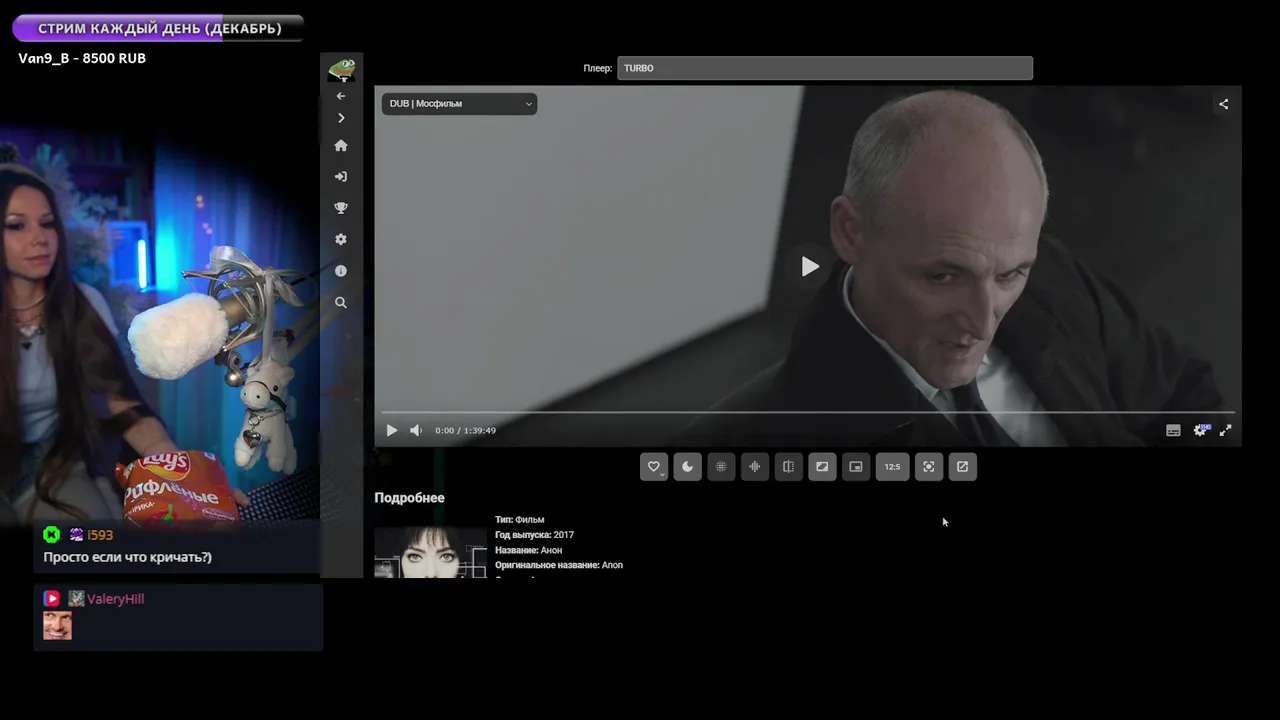The image size is (1280, 720).
Task: Click the chat message 'Просто если что кричать?)'
Action: pyautogui.click(x=127, y=557)
